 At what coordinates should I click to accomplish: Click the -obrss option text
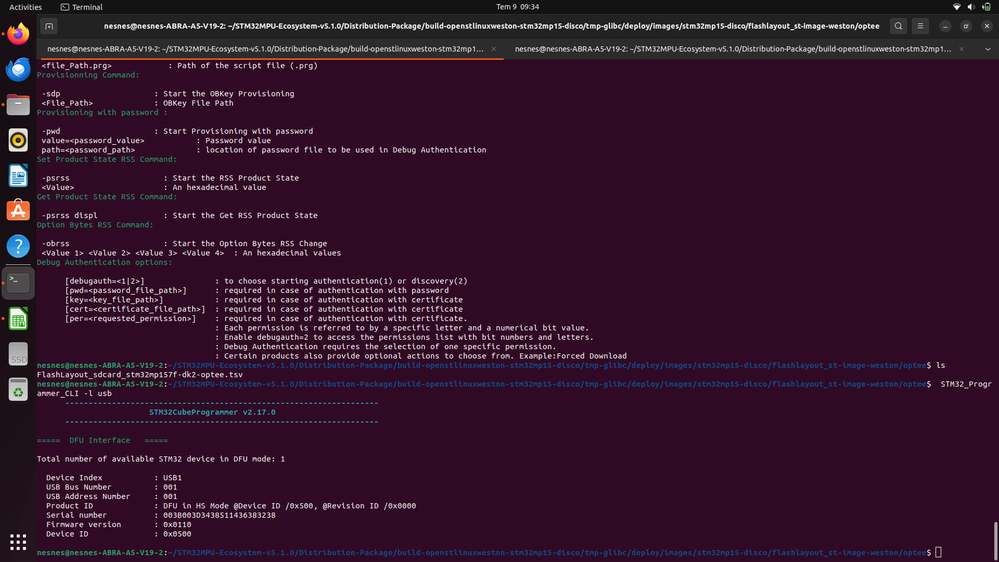55,243
